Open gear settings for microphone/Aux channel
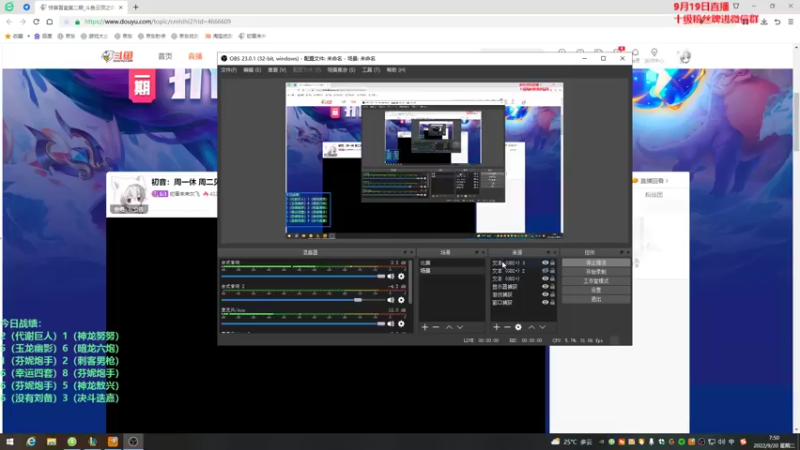 (x=402, y=324)
